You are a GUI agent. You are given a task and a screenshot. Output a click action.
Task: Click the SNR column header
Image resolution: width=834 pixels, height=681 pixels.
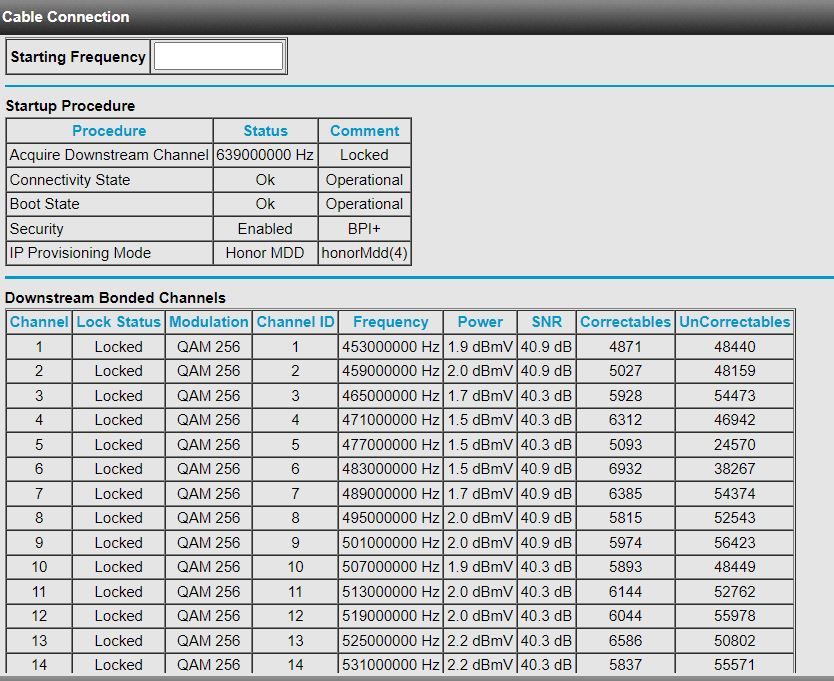tap(546, 322)
